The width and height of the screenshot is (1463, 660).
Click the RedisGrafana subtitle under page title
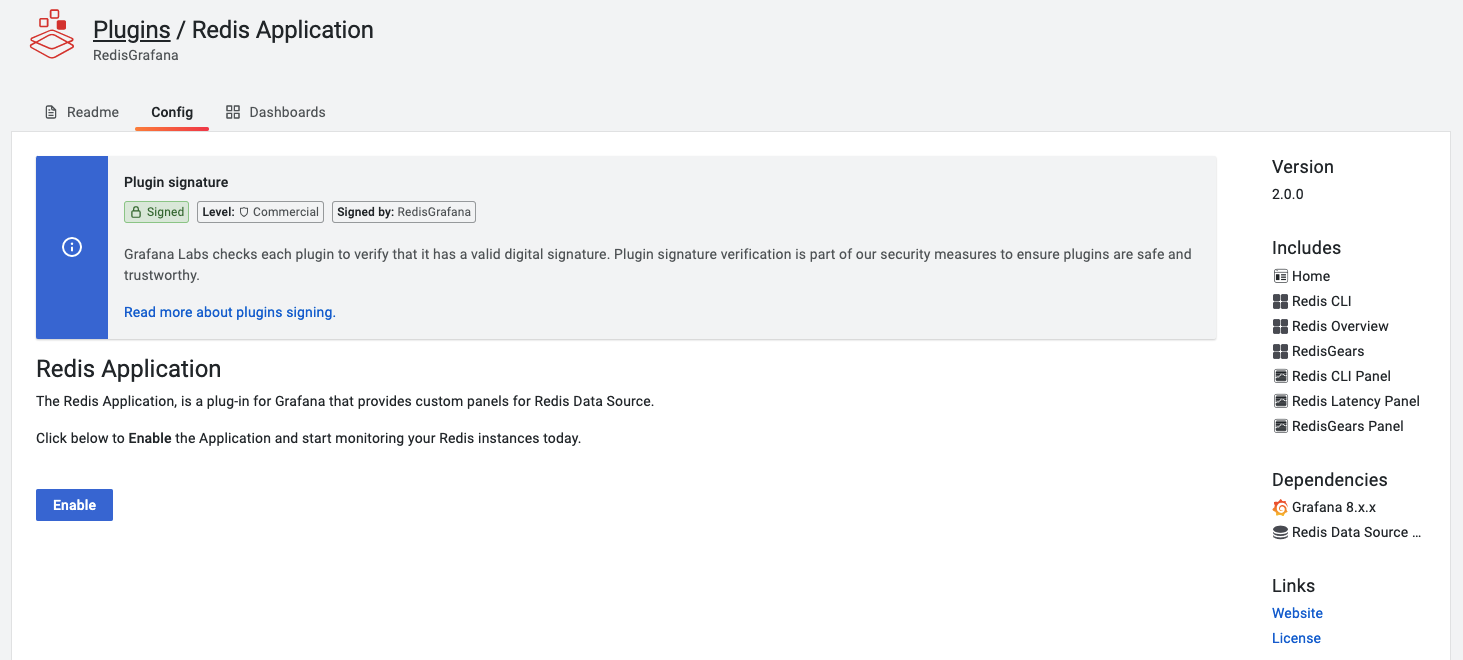[x=136, y=55]
